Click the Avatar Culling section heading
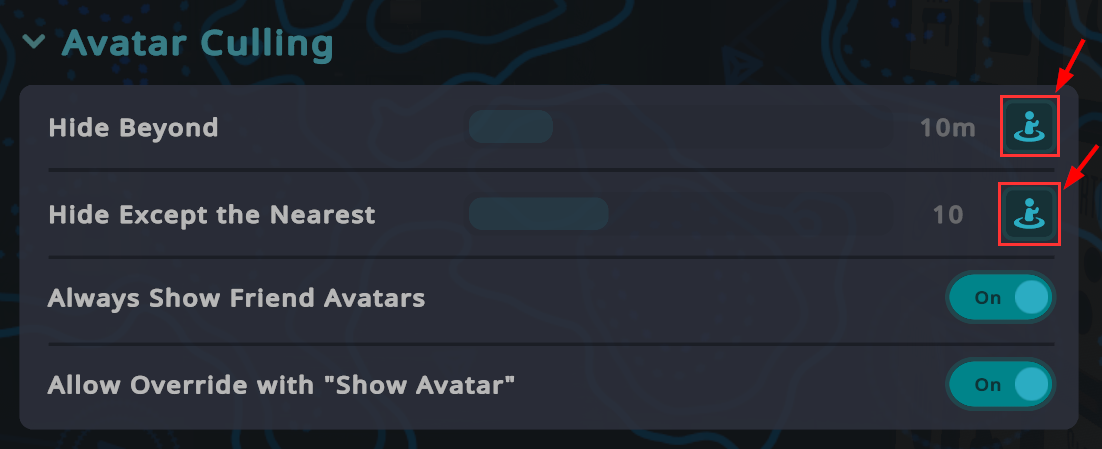 click(197, 44)
